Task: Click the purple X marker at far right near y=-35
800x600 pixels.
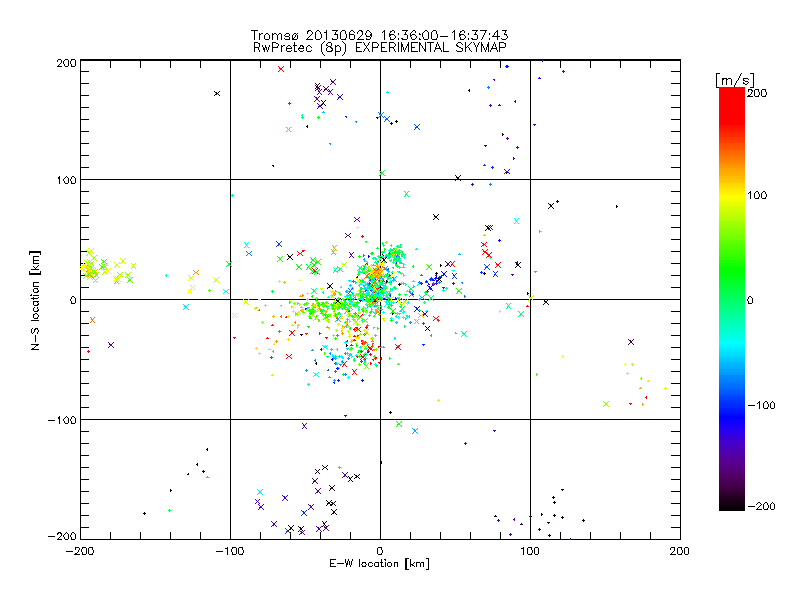Action: (631, 342)
